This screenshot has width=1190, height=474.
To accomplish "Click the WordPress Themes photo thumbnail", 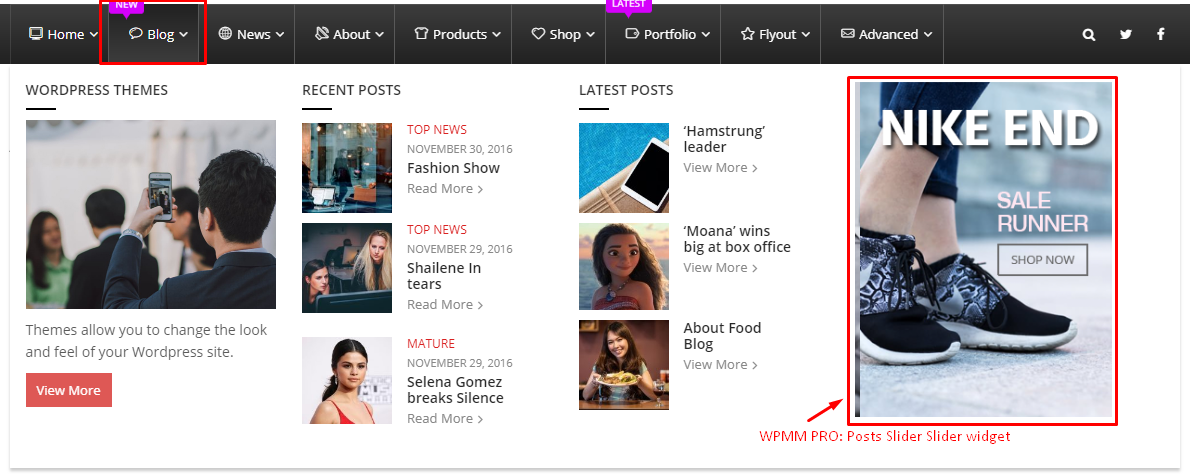I will click(x=151, y=215).
